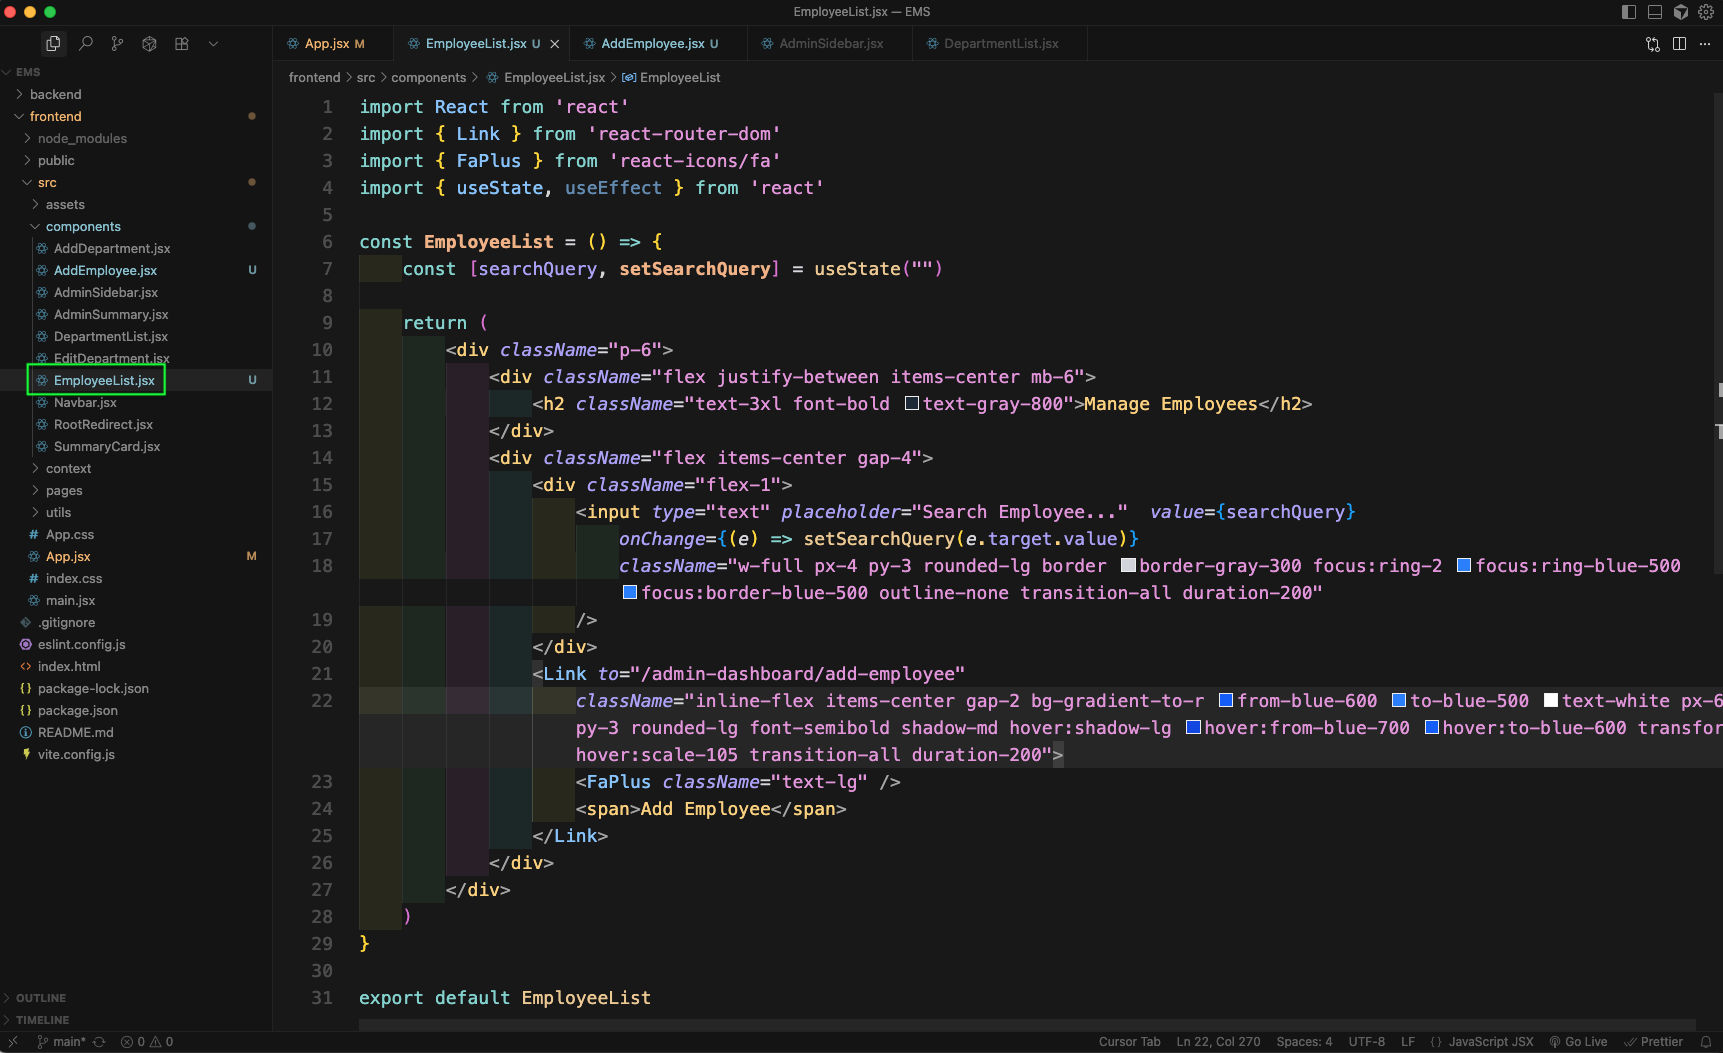The width and height of the screenshot is (1723, 1053).
Task: Change indentation via Spaces: 4
Action: (x=1304, y=1042)
